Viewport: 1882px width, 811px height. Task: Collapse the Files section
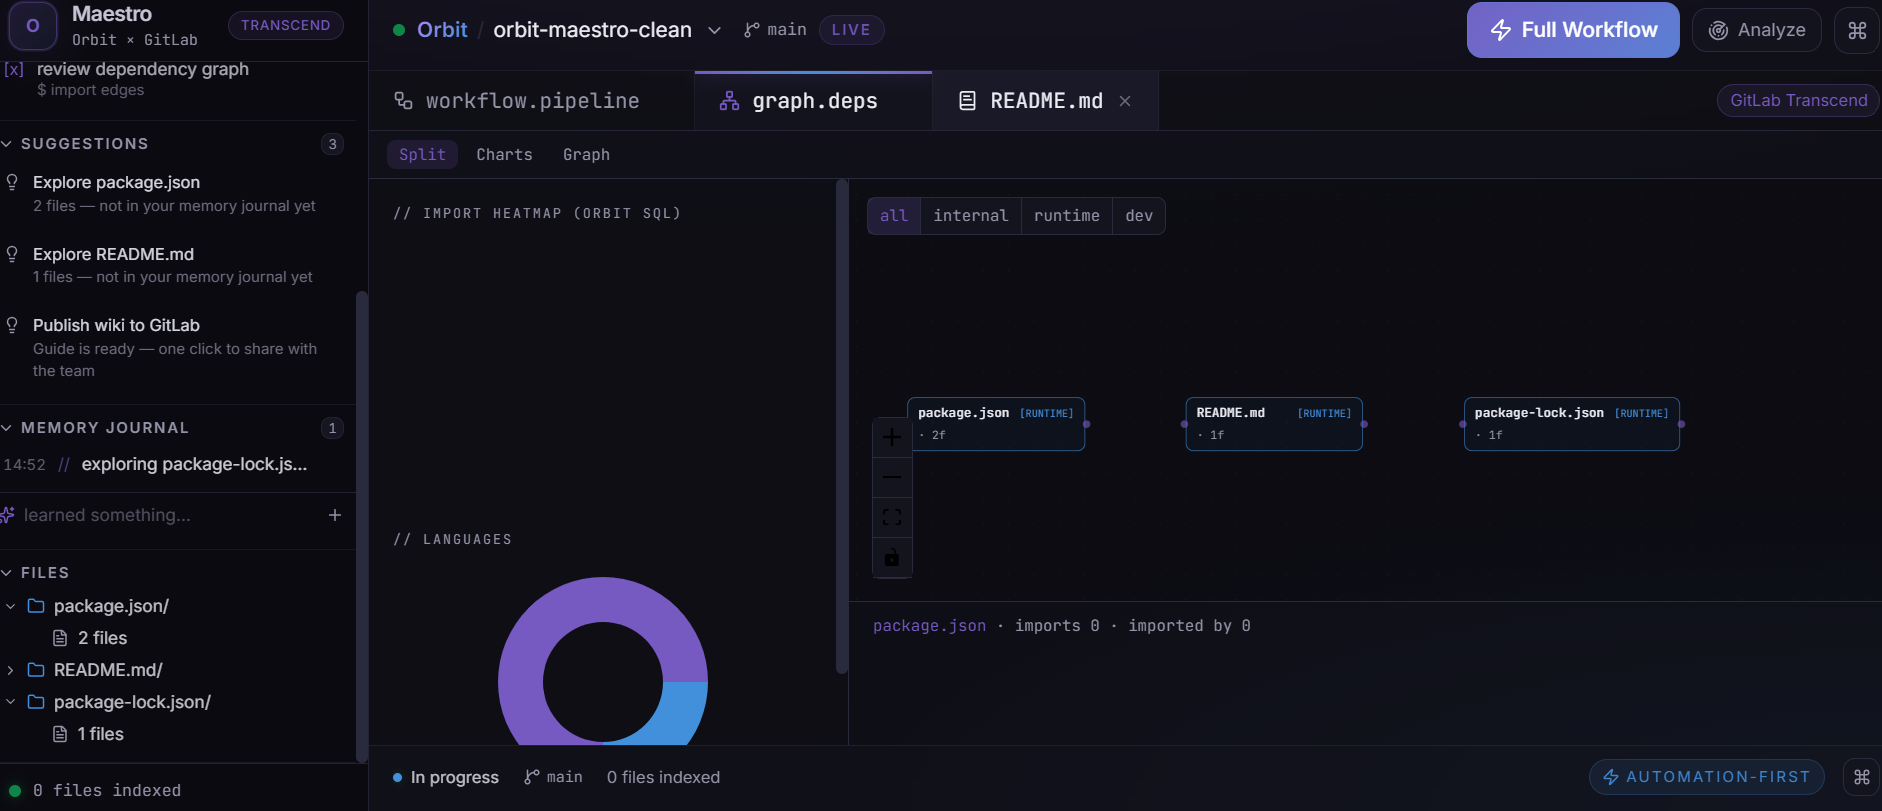[x=7, y=573]
